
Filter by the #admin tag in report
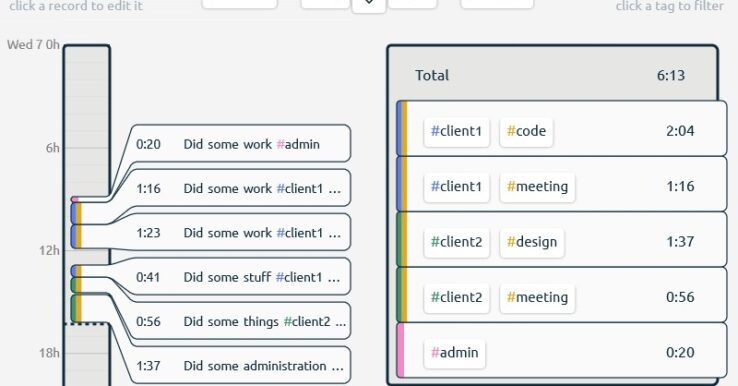[x=455, y=353]
